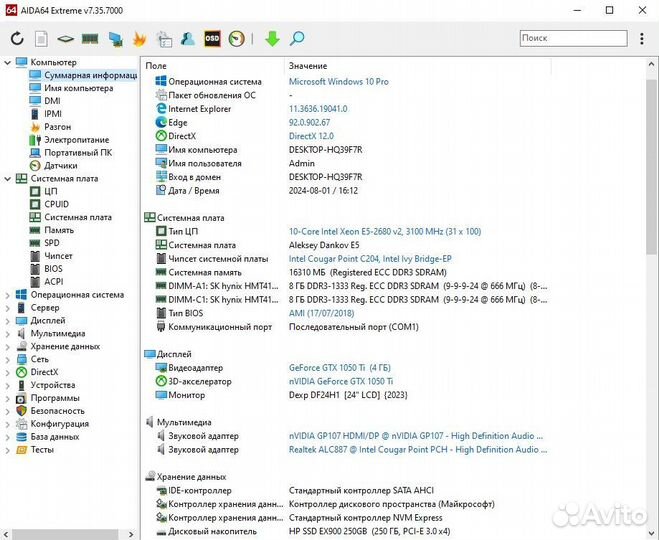Click the vertical scrollbar thumb
The height and width of the screenshot is (540, 659).
[651, 166]
